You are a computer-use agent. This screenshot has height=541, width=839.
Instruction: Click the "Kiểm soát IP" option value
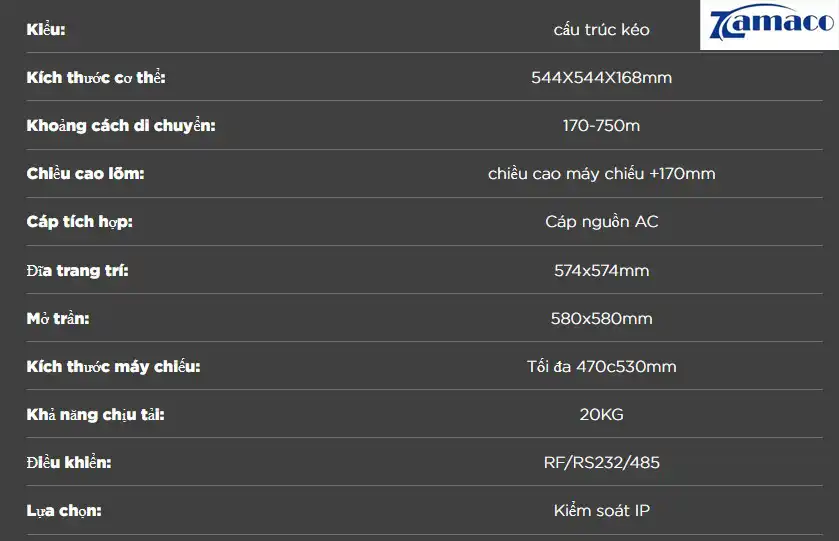tap(601, 511)
